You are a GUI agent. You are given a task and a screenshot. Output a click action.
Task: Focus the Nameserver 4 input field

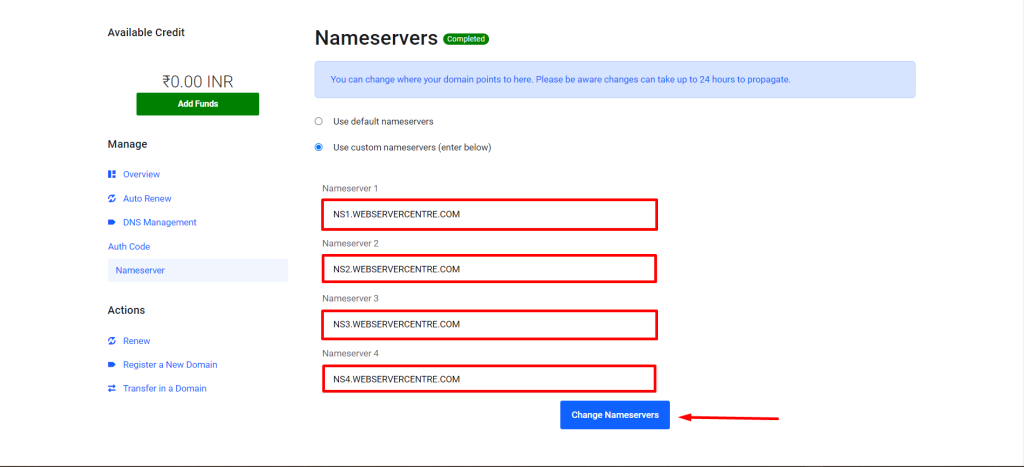[489, 379]
